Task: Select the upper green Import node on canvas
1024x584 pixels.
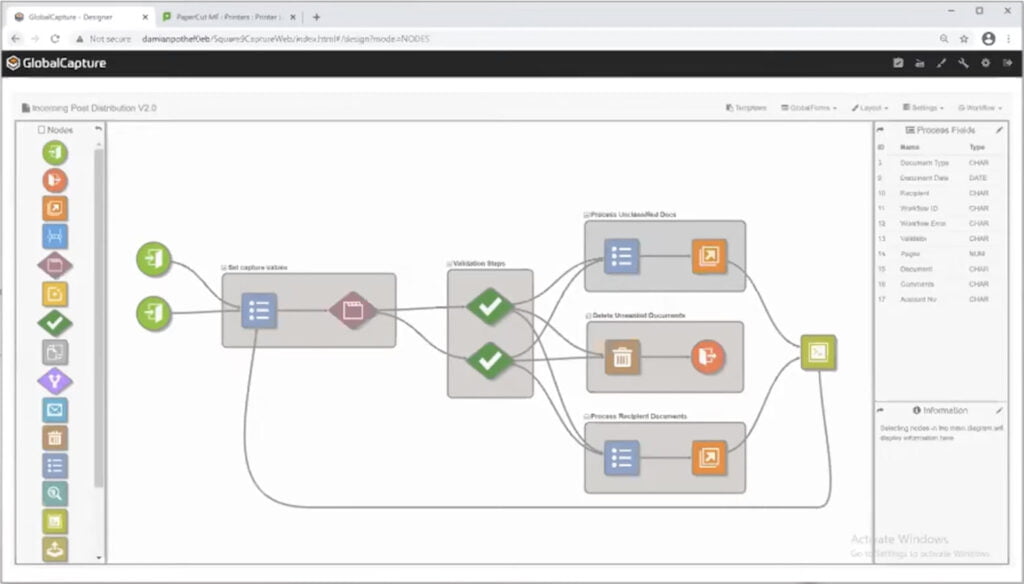Action: (153, 259)
